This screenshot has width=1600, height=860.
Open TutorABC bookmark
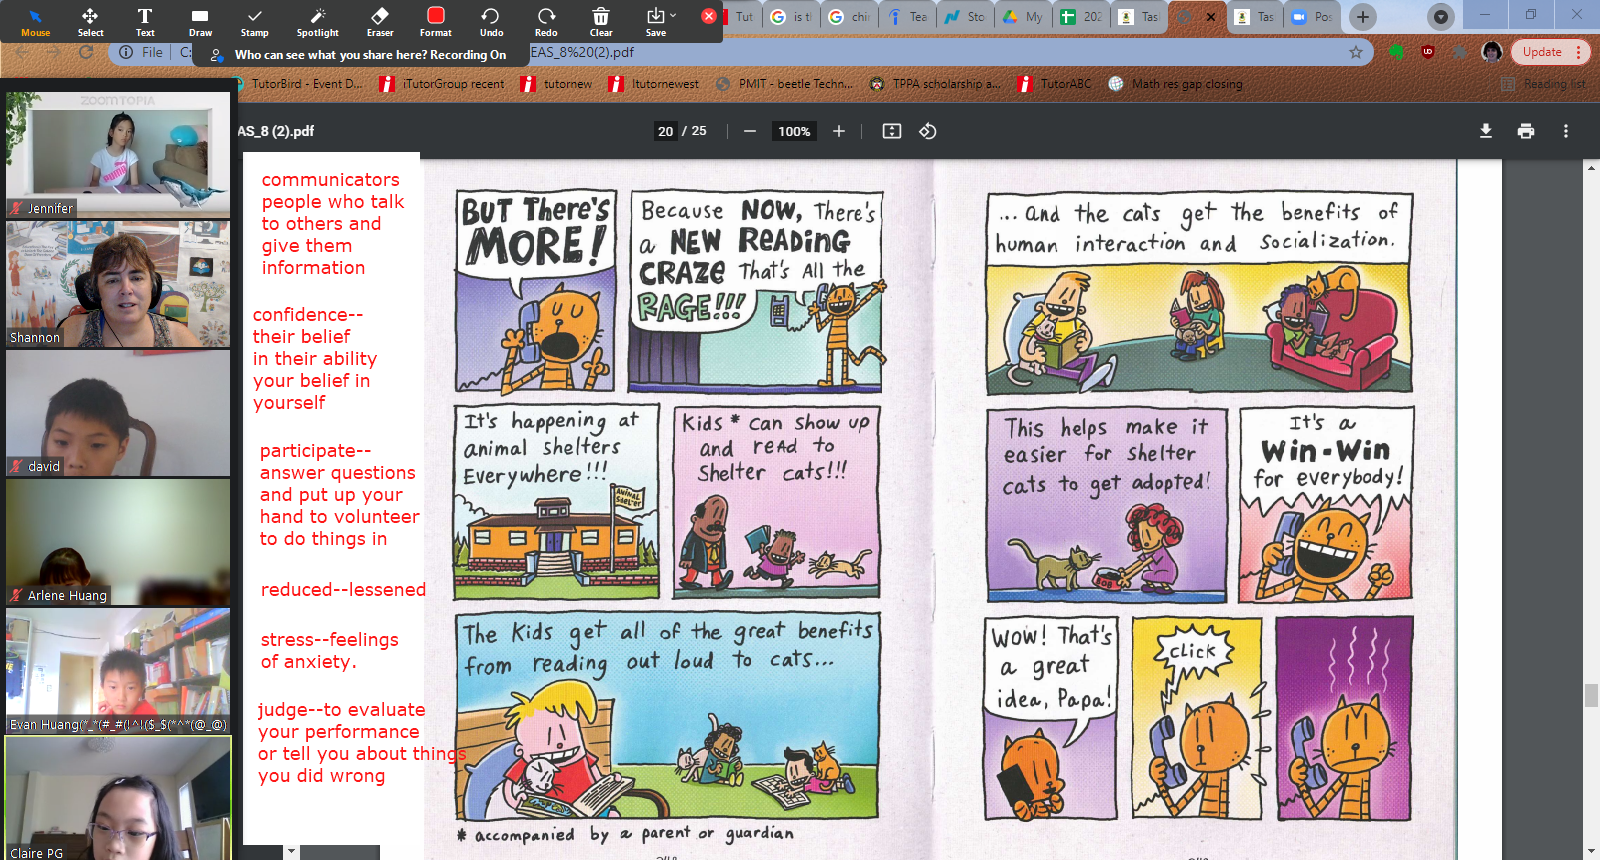tap(1055, 84)
